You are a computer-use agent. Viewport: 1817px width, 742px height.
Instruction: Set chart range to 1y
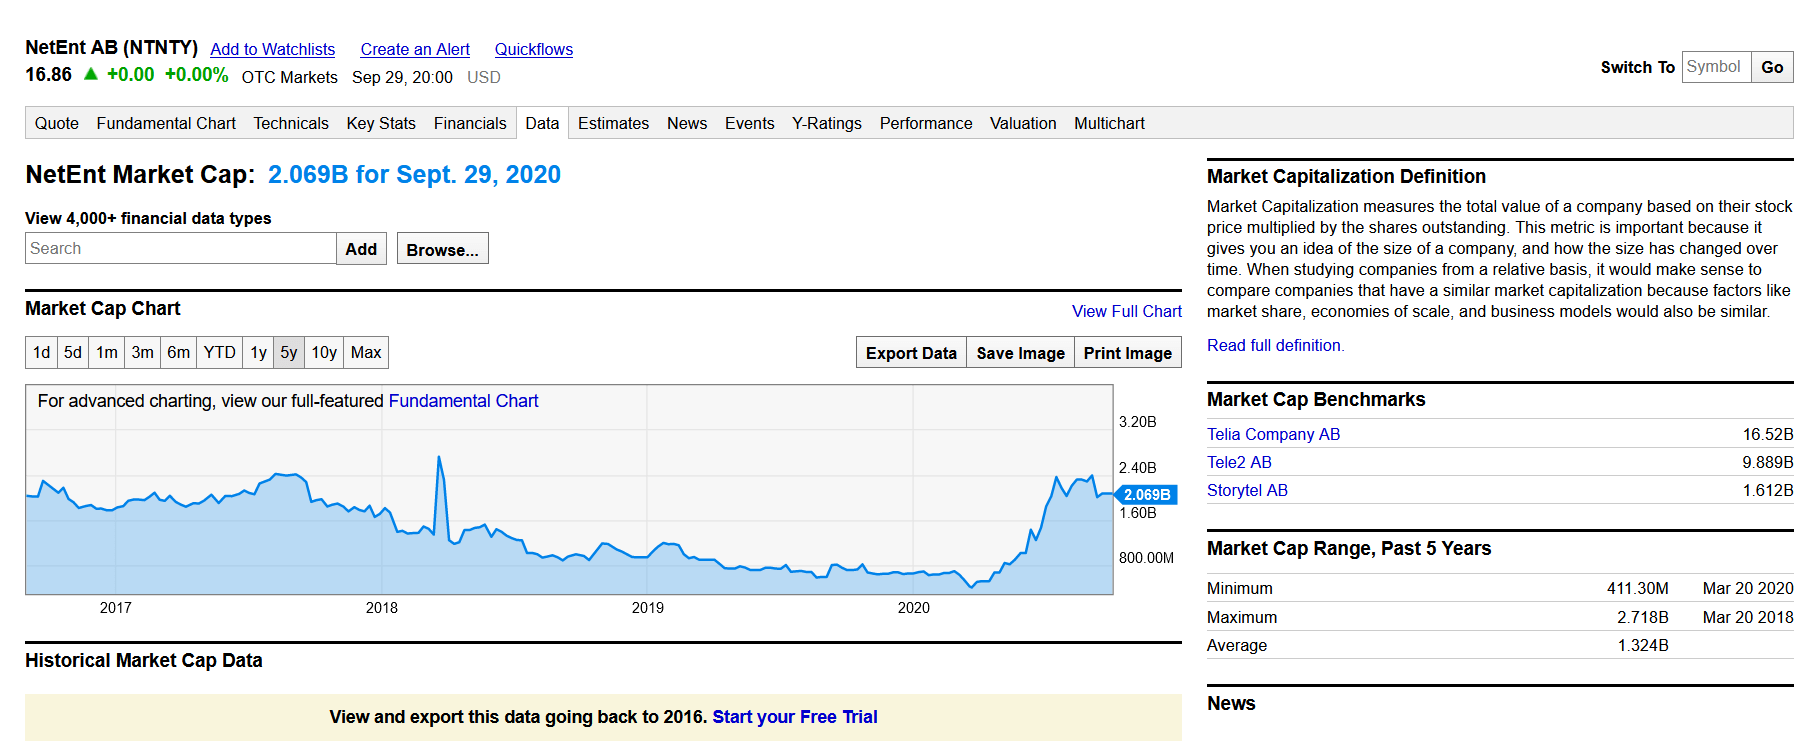tap(258, 352)
